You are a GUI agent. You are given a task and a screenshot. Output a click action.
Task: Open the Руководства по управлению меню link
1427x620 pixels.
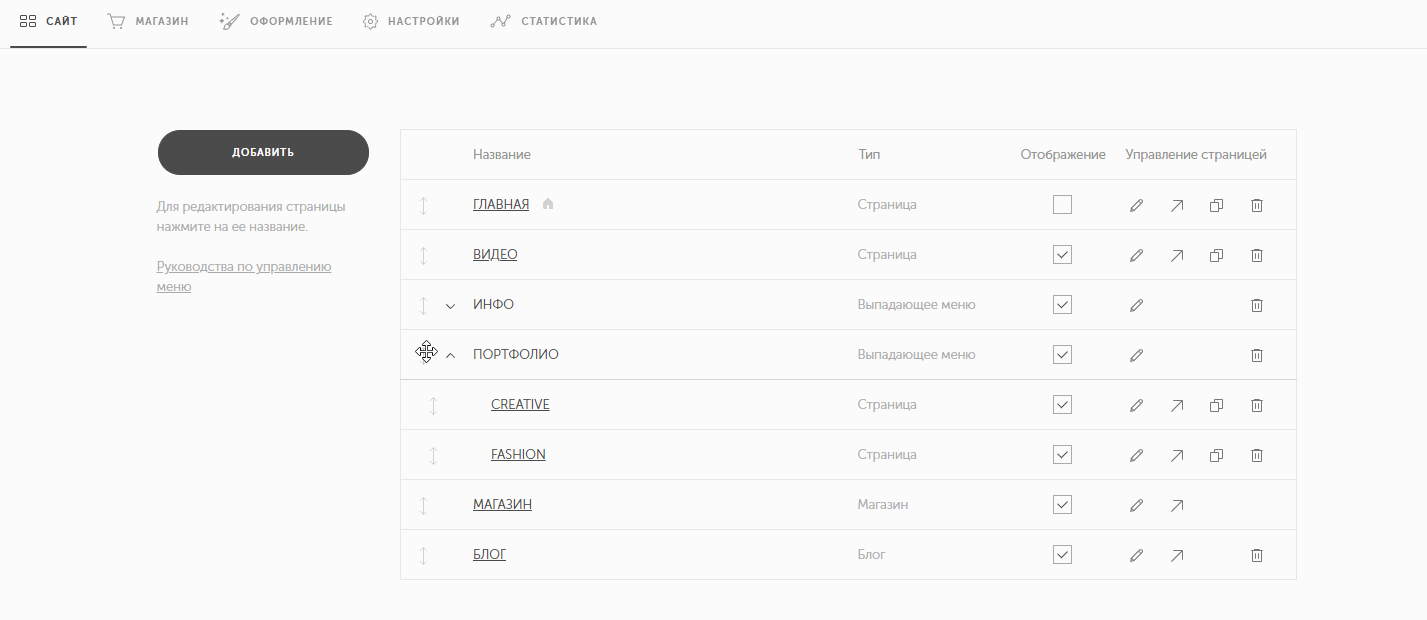pyautogui.click(x=244, y=277)
